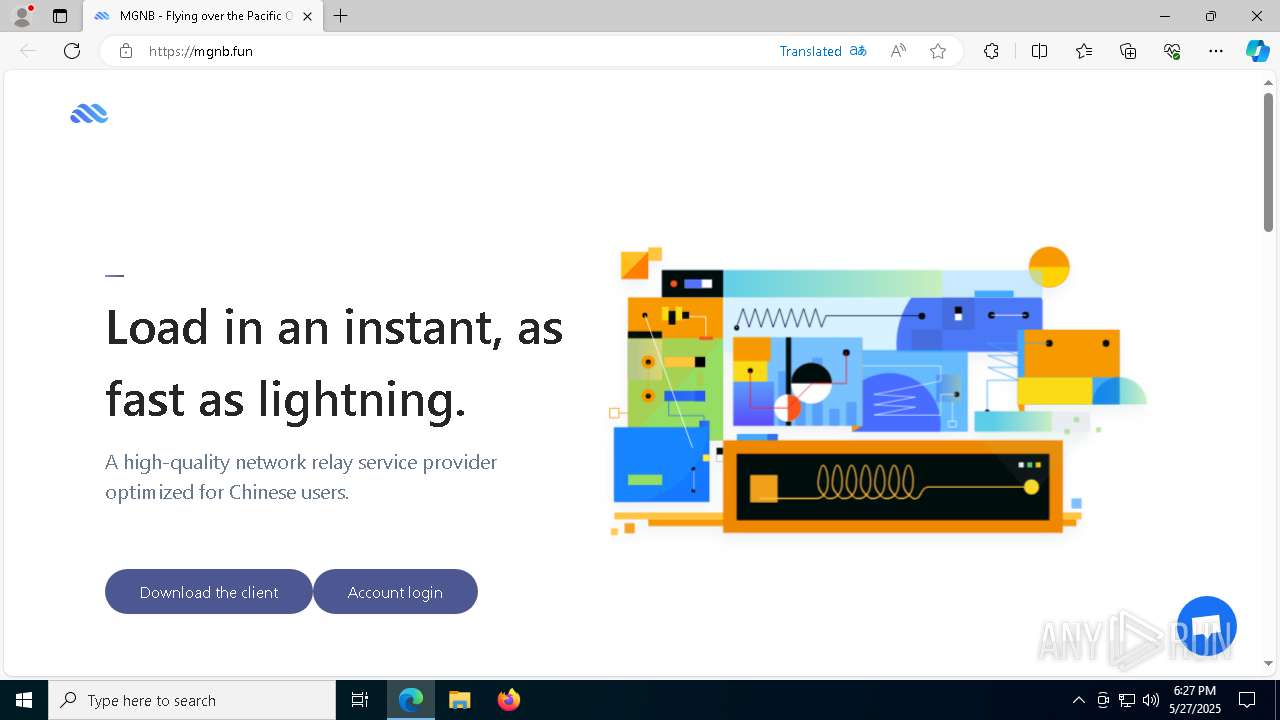This screenshot has height=720, width=1280.
Task: Open the Translated page options
Action: pyautogui.click(x=810, y=51)
